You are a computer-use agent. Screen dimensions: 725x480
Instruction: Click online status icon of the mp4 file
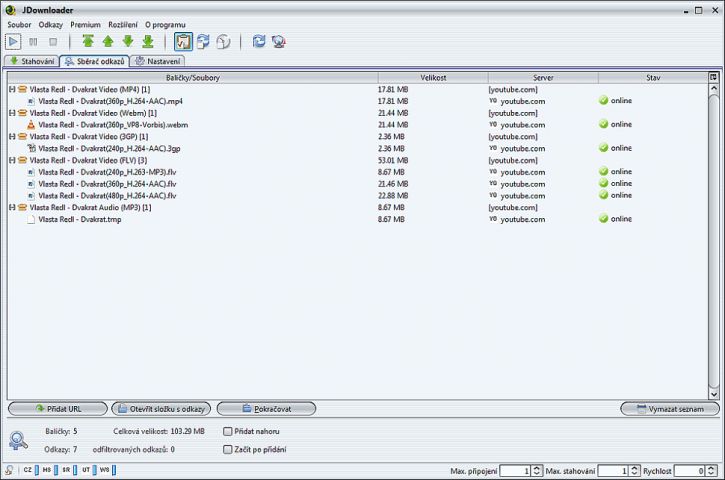click(603, 100)
